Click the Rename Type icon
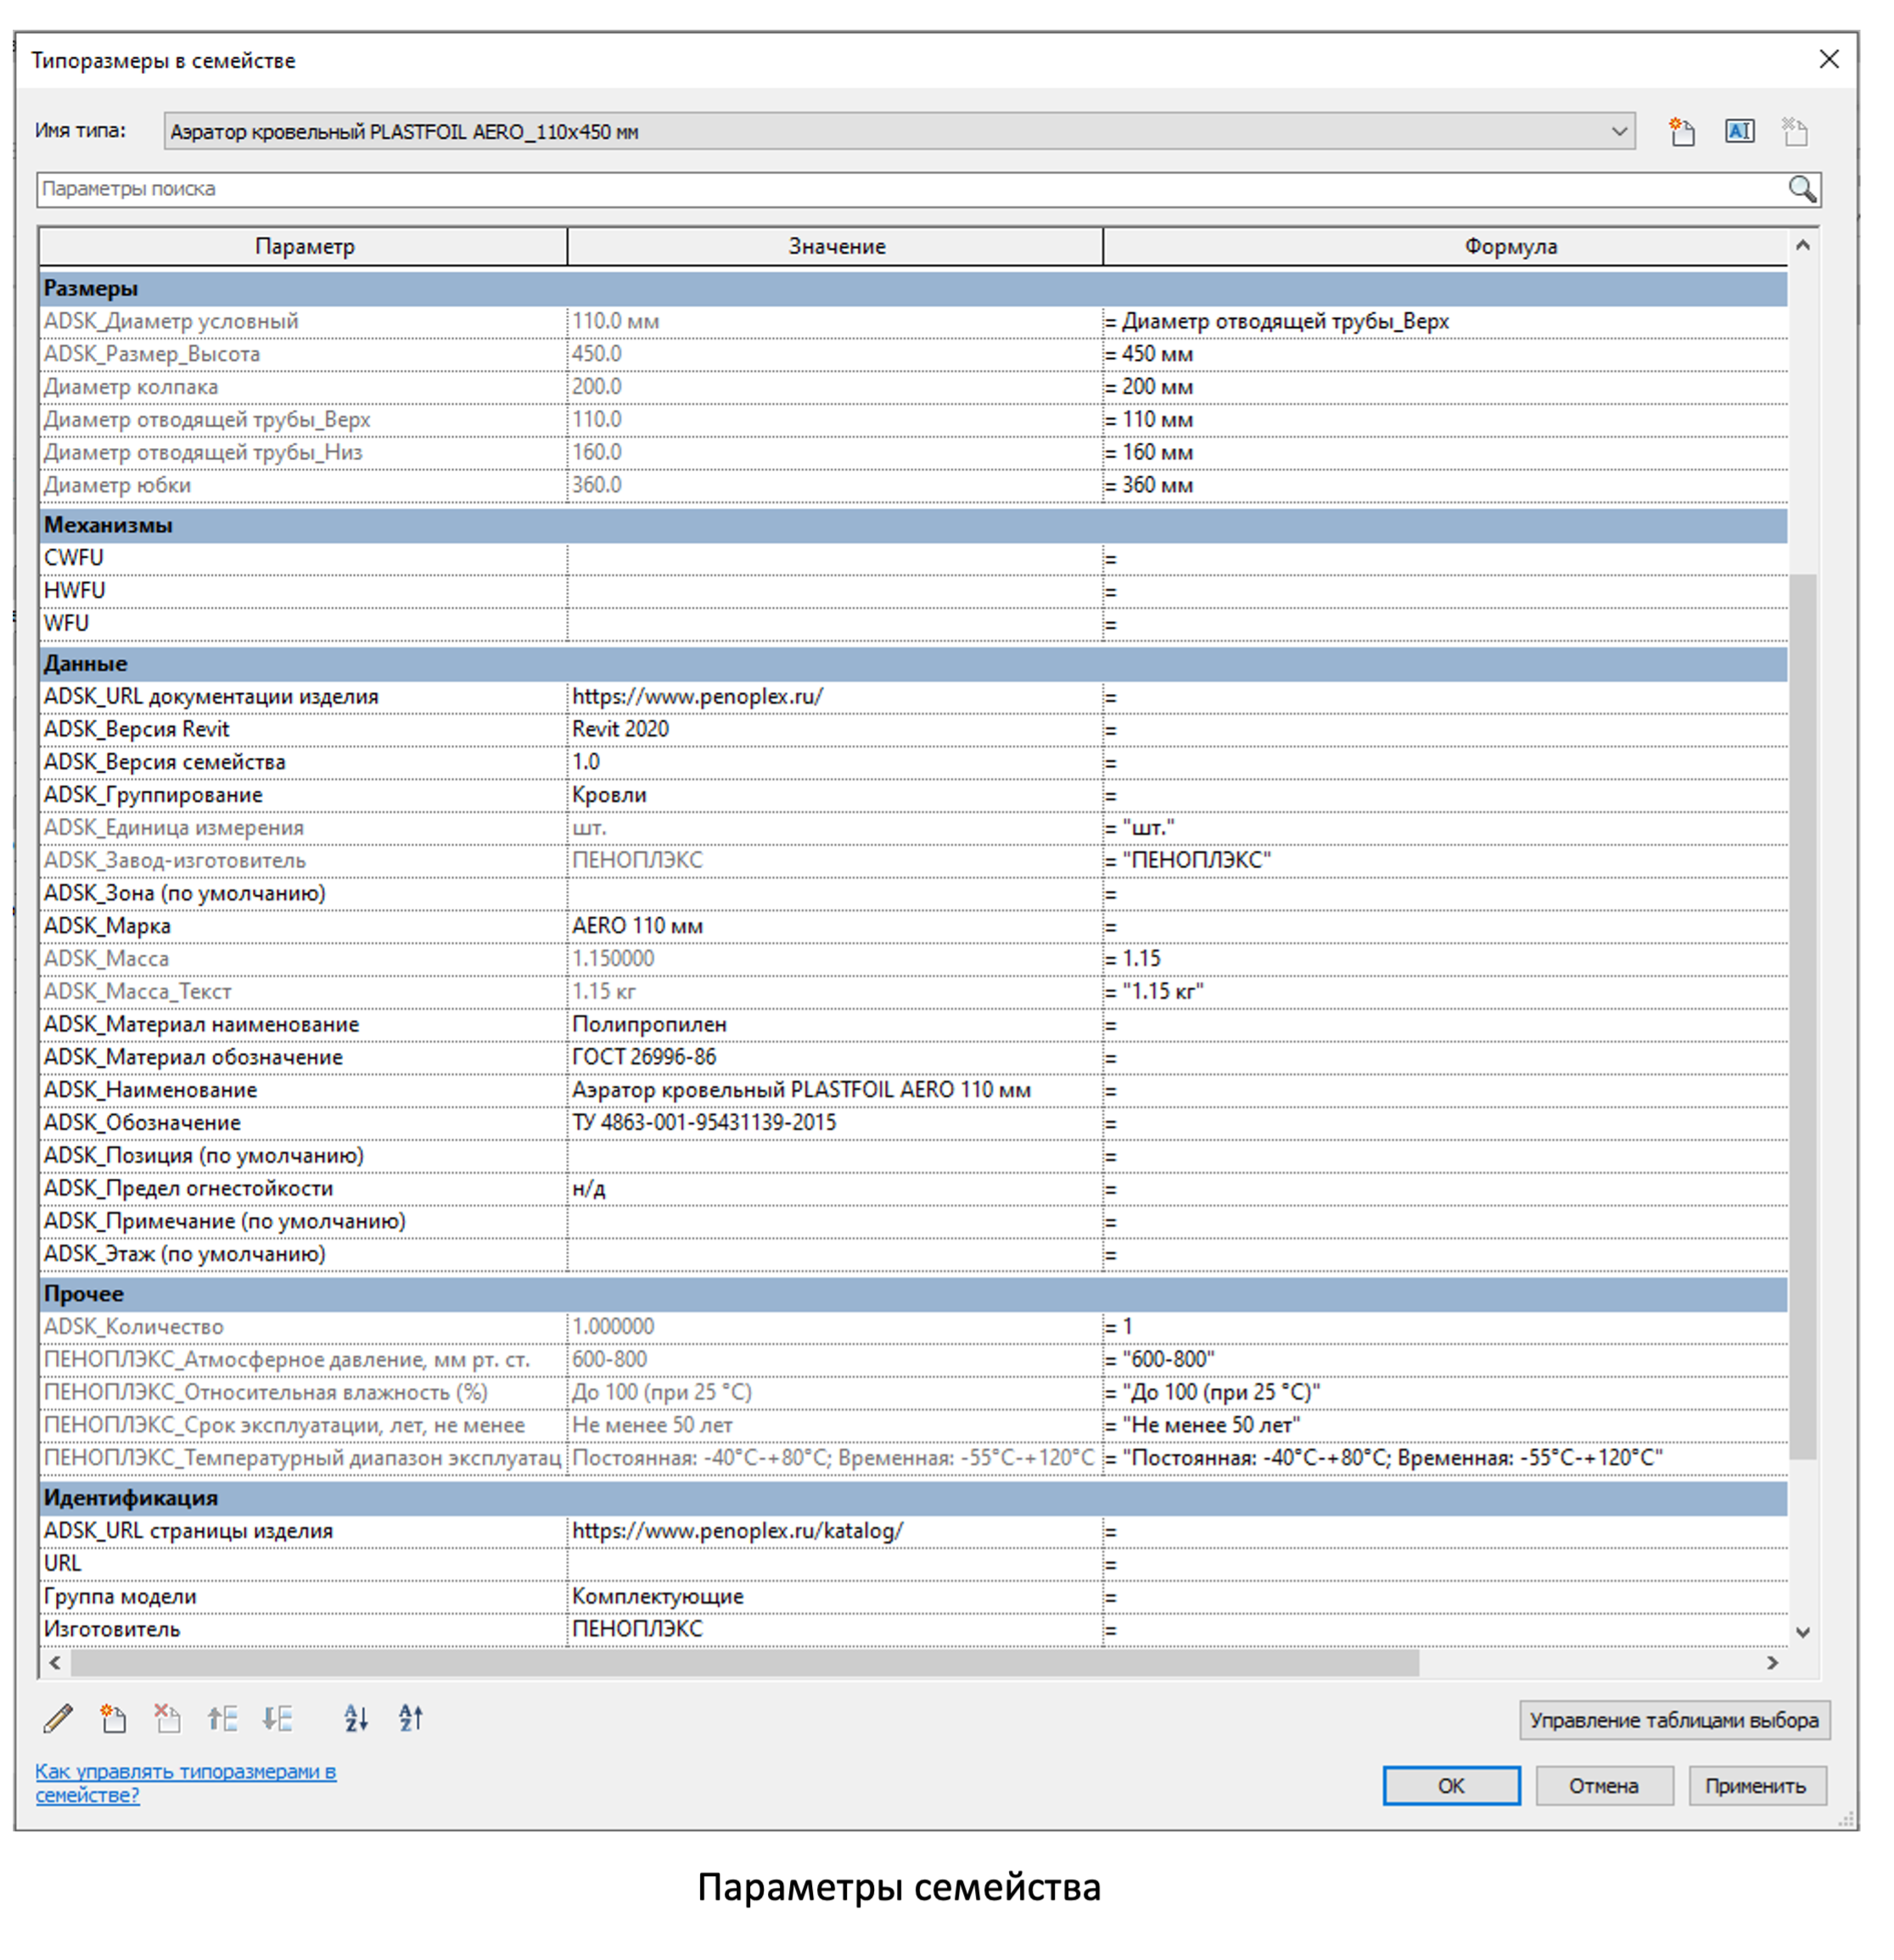The width and height of the screenshot is (1894, 1960). (1739, 131)
